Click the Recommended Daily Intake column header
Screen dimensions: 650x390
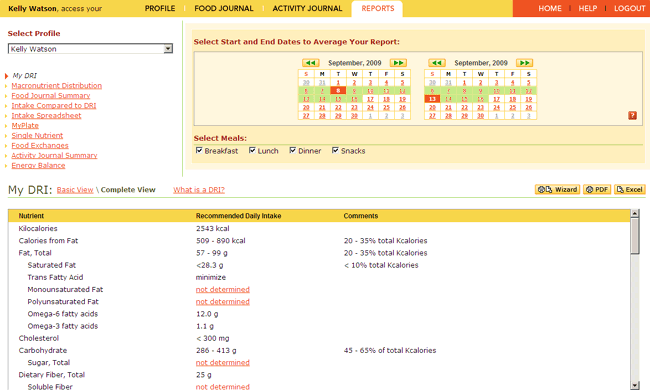(x=238, y=216)
